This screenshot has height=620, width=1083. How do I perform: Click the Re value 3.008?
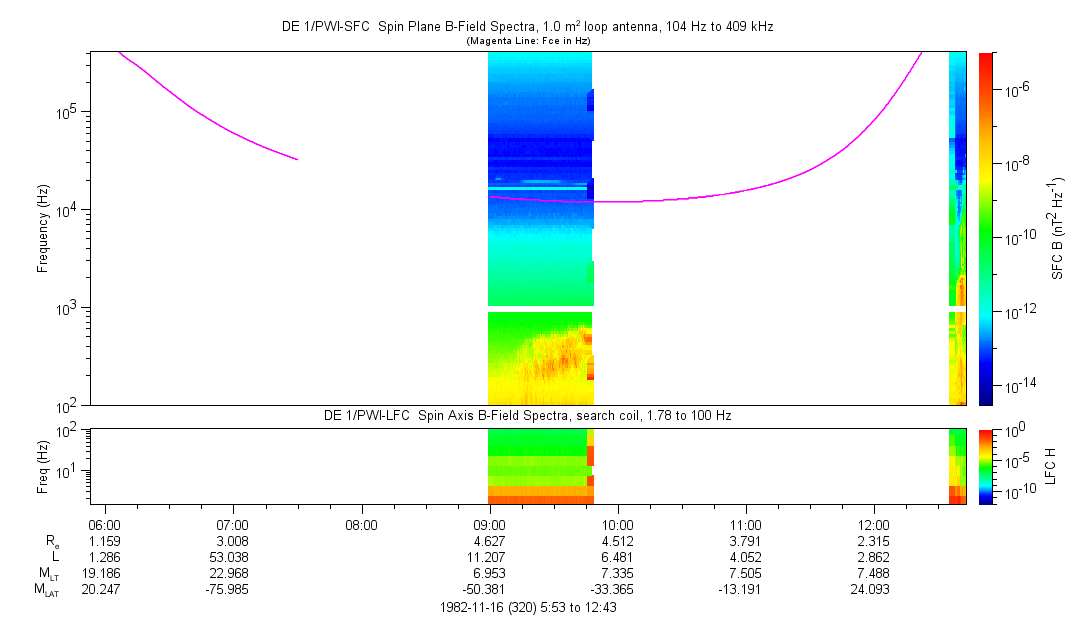(x=233, y=541)
